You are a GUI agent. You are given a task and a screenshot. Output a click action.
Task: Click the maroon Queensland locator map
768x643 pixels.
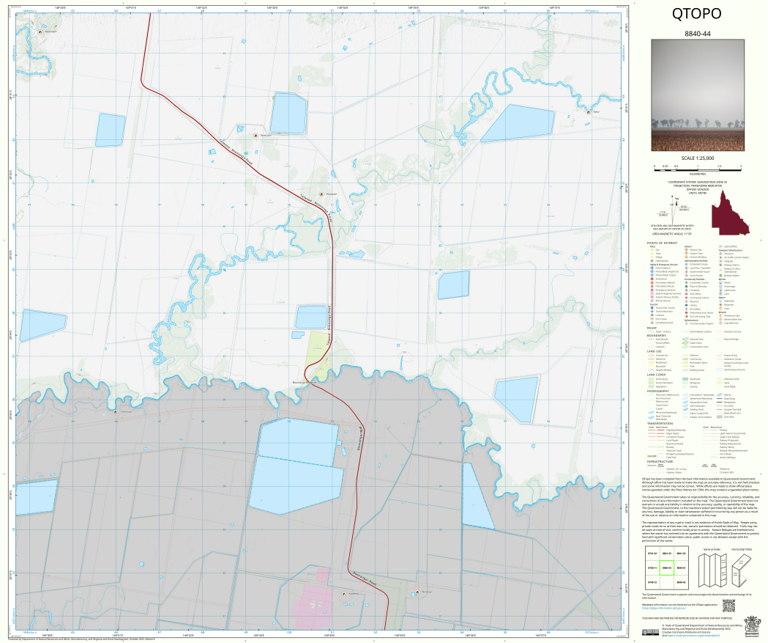[730, 214]
